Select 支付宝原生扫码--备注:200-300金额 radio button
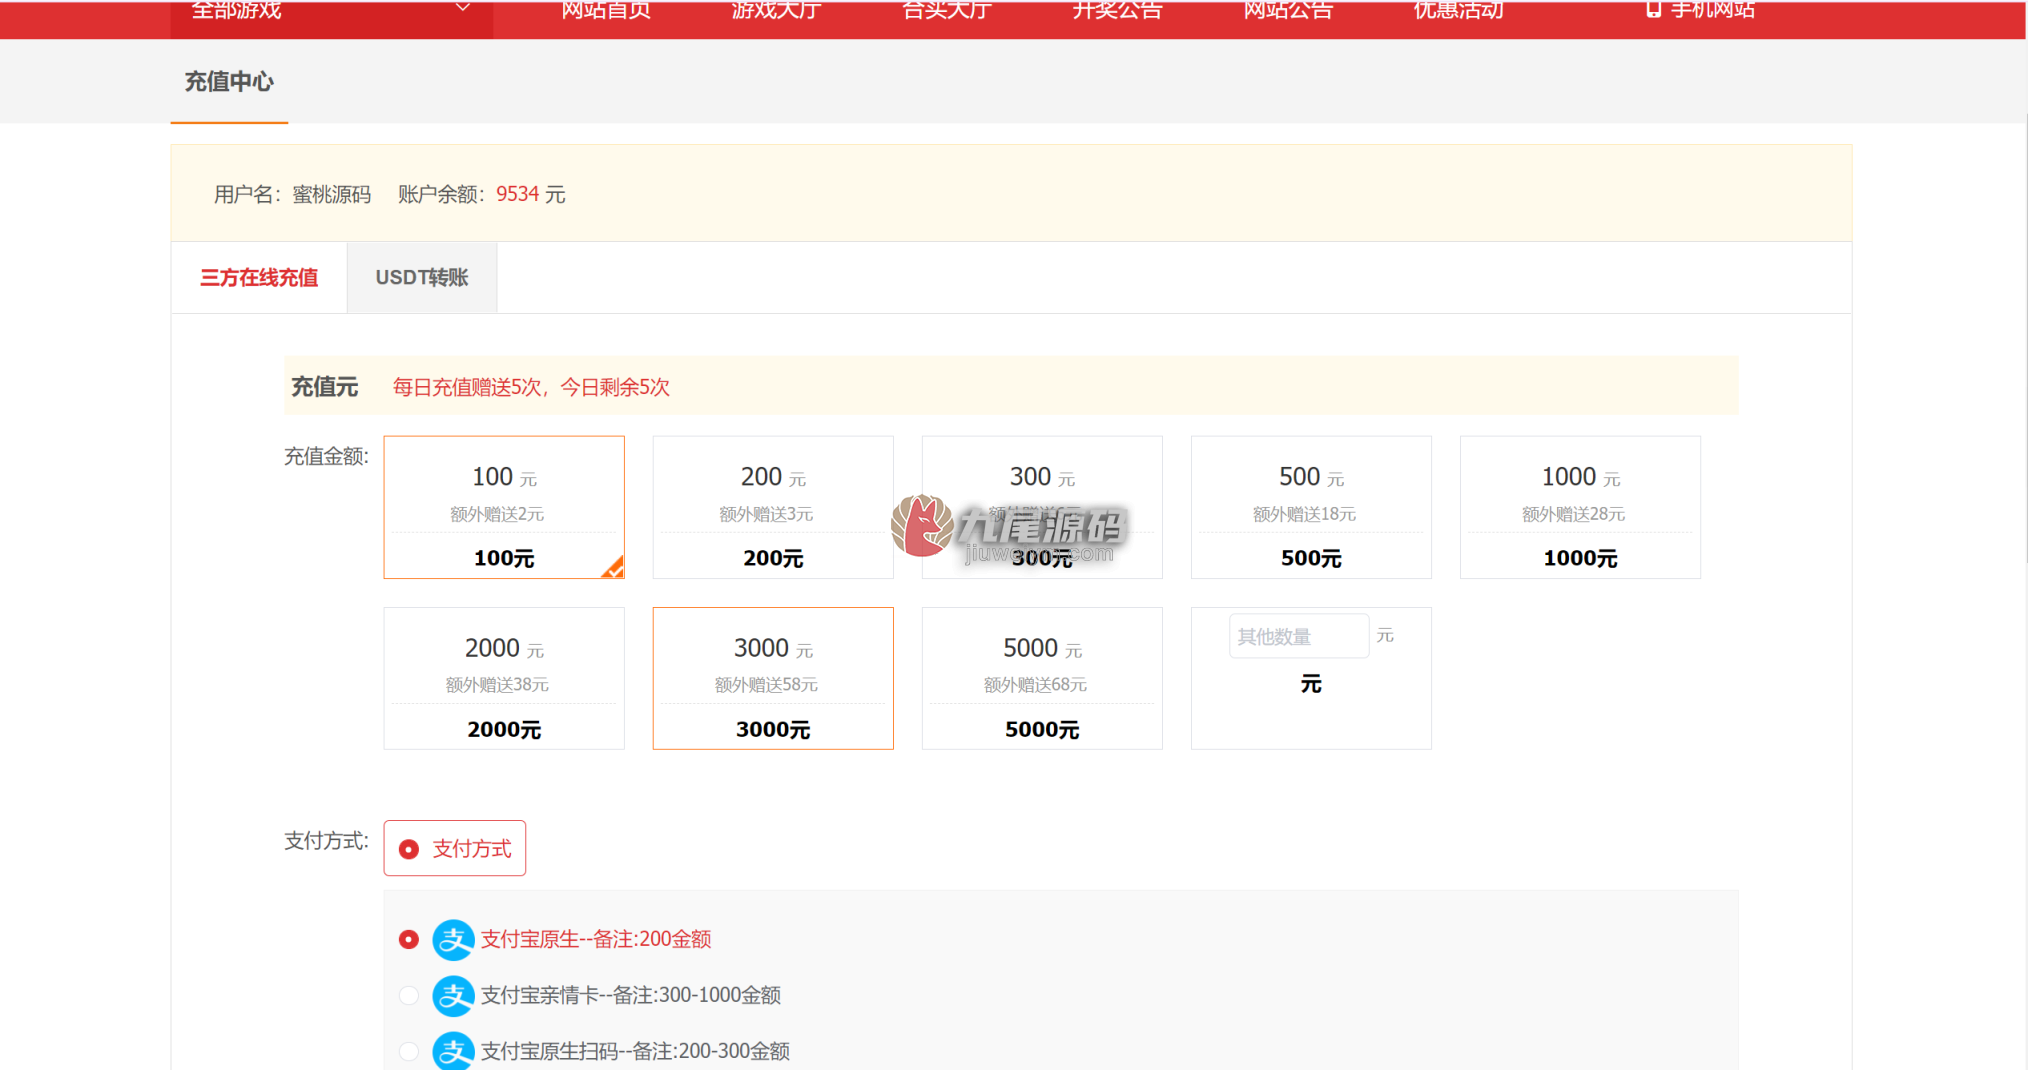 pos(408,1051)
